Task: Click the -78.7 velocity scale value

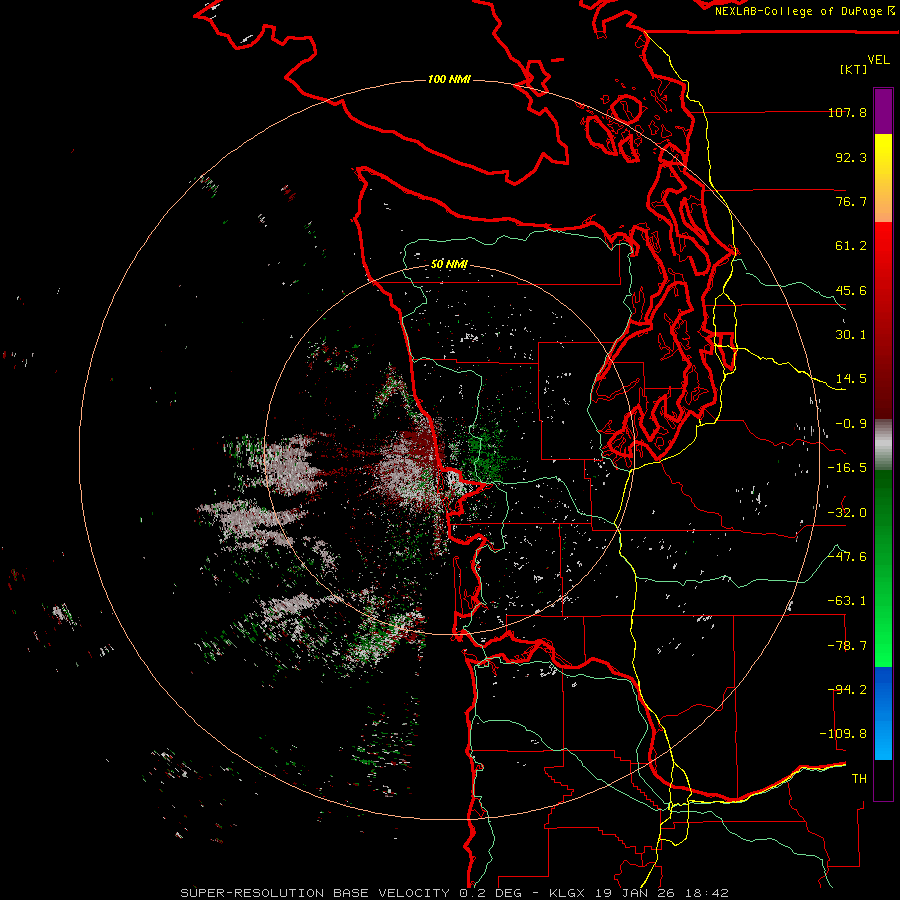Action: (847, 646)
